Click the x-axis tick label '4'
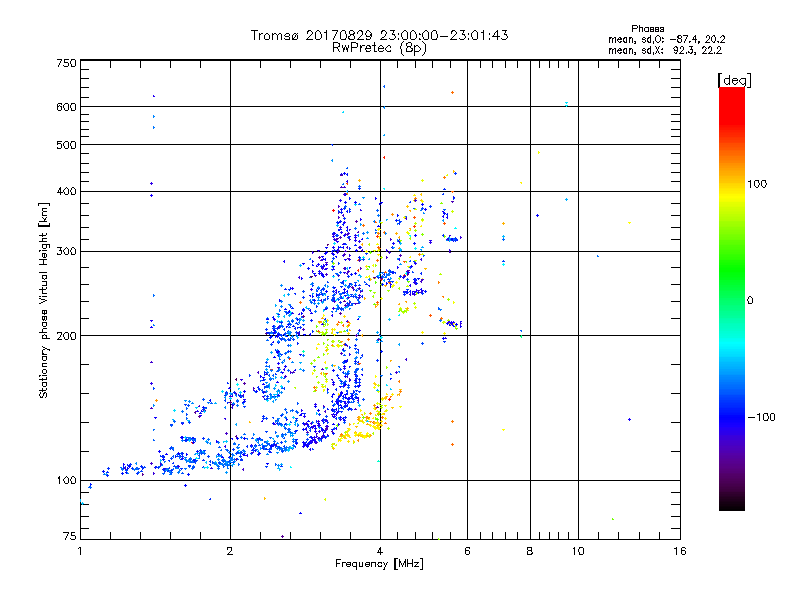Image resolution: width=800 pixels, height=600 pixels. click(380, 551)
